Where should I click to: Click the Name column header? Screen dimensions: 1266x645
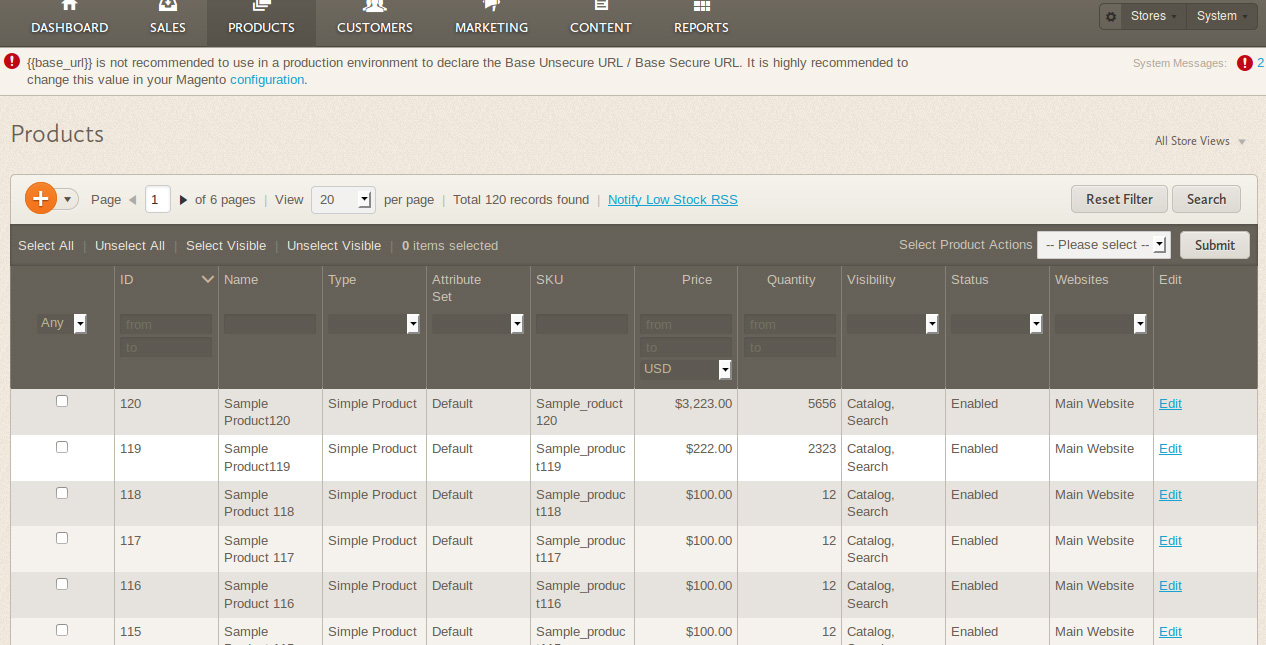241,280
